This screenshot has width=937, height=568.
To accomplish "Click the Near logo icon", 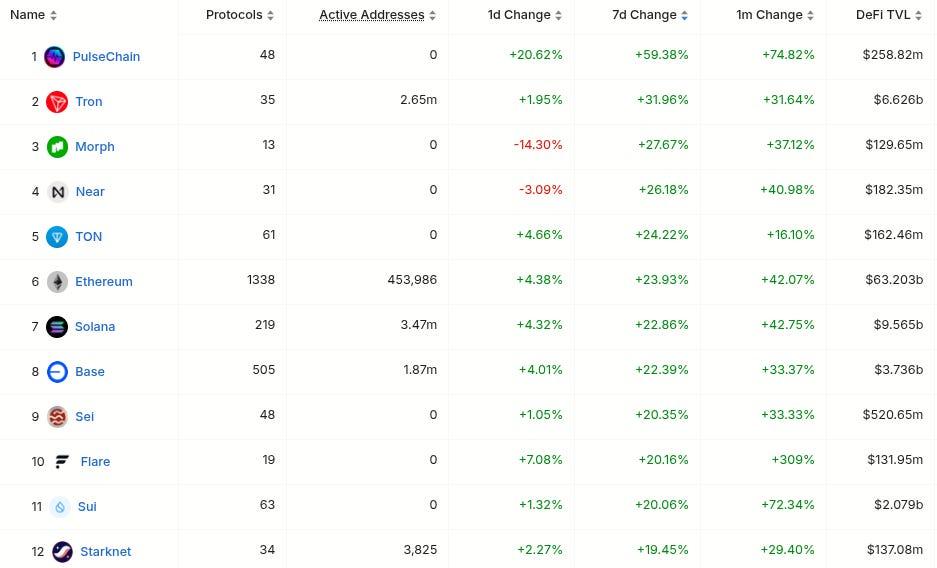I will tap(57, 192).
